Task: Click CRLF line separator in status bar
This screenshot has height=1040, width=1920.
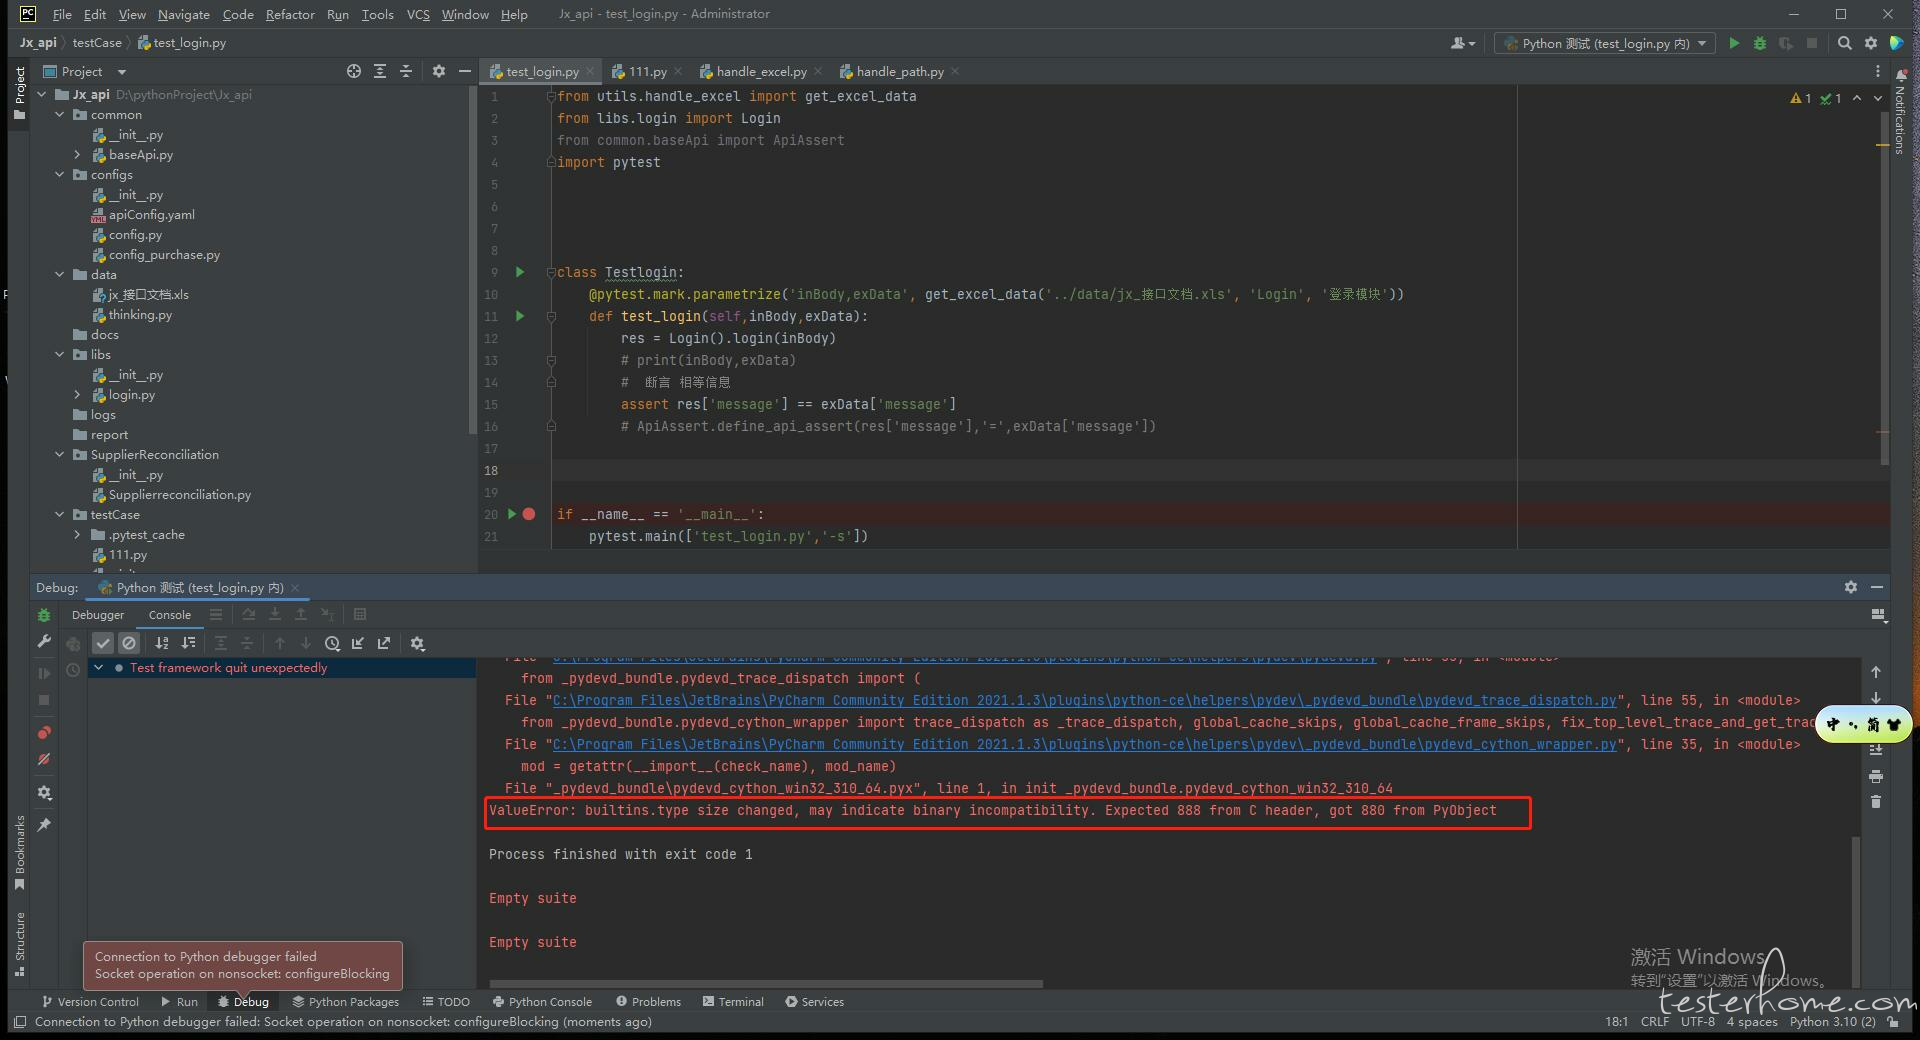Action: coord(1654,1022)
